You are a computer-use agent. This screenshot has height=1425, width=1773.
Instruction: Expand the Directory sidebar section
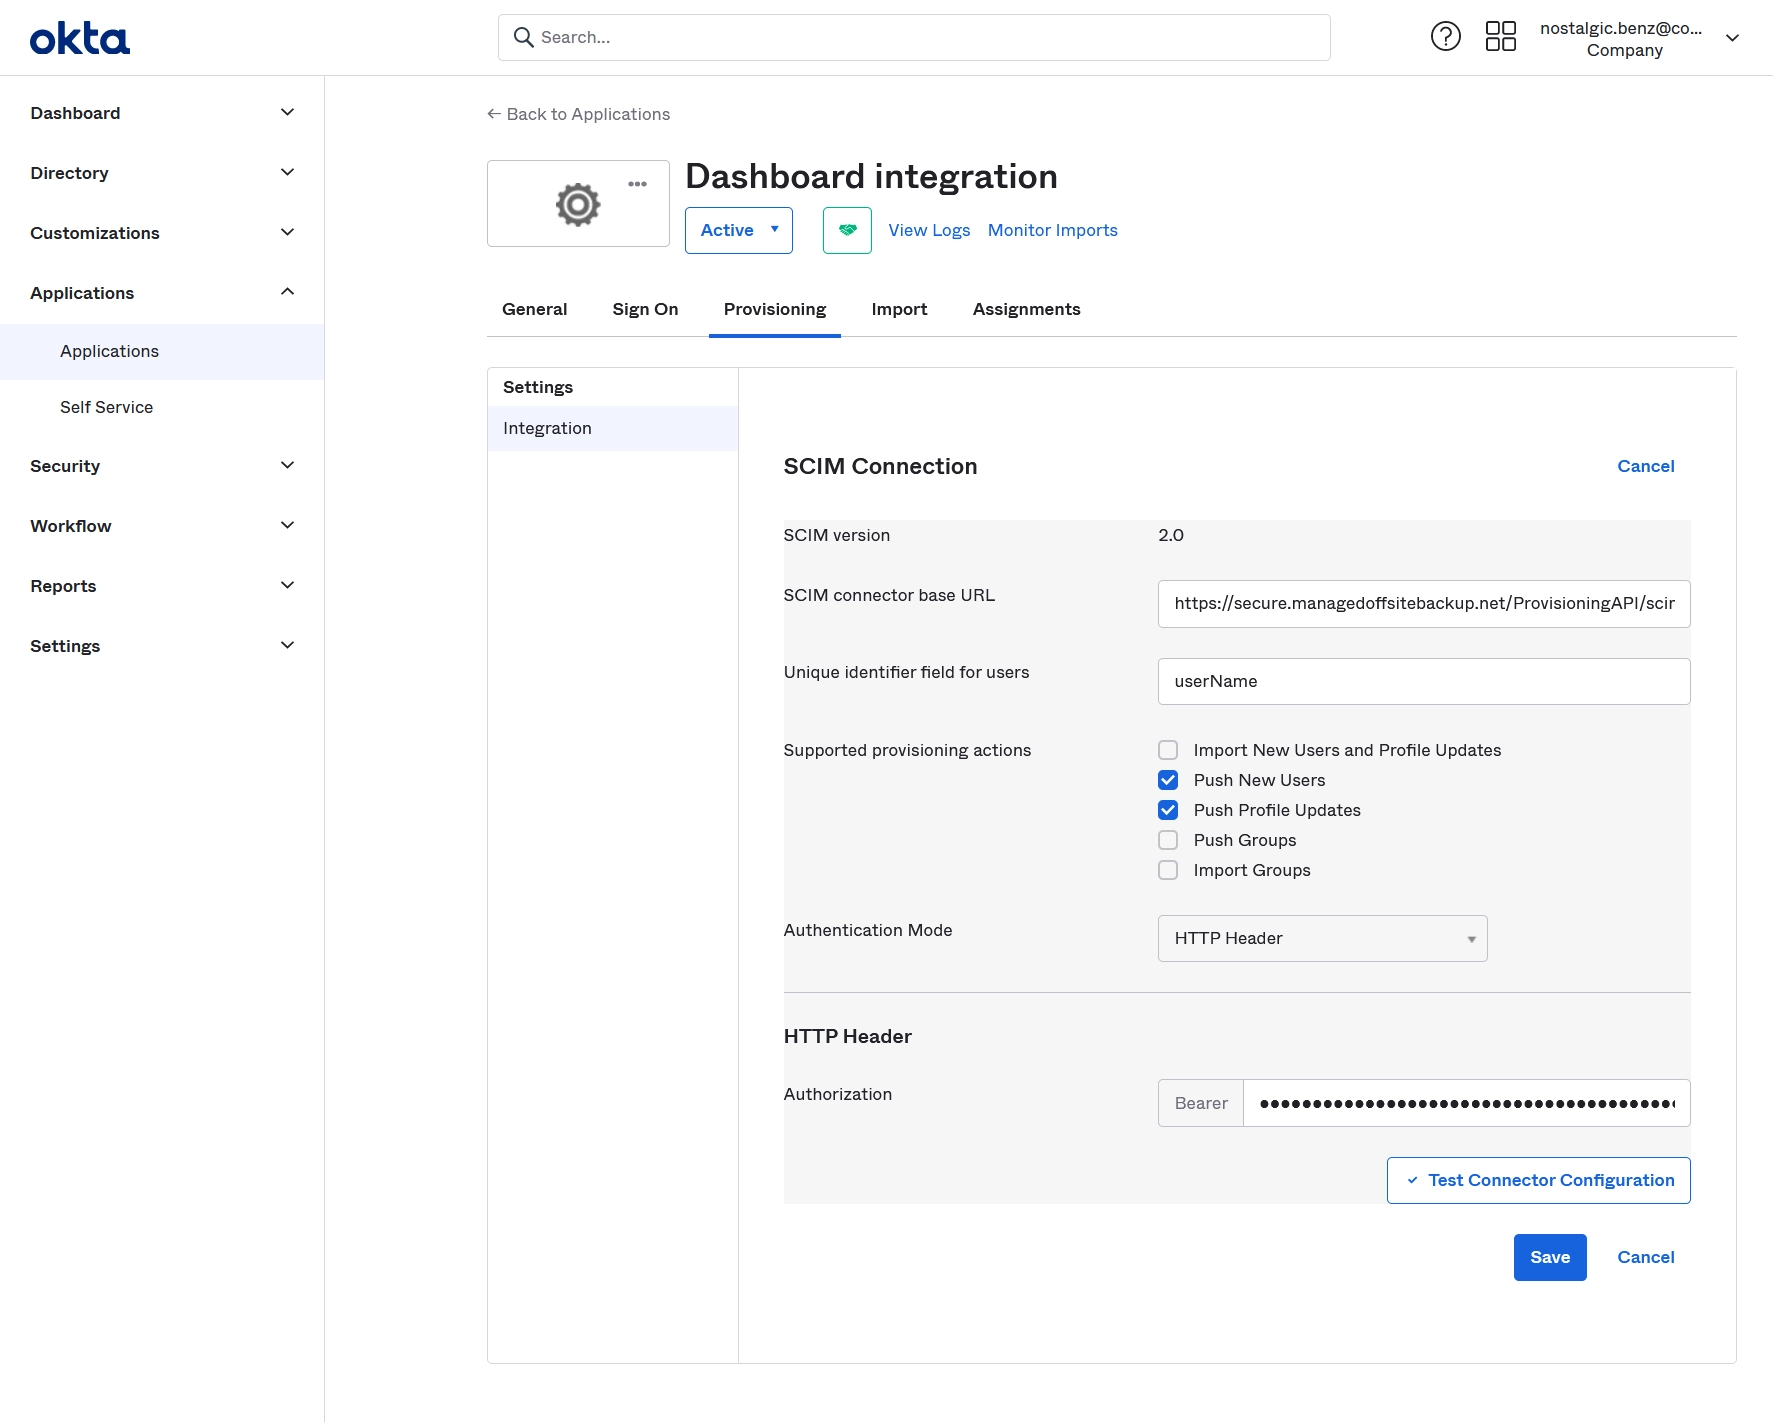[162, 173]
